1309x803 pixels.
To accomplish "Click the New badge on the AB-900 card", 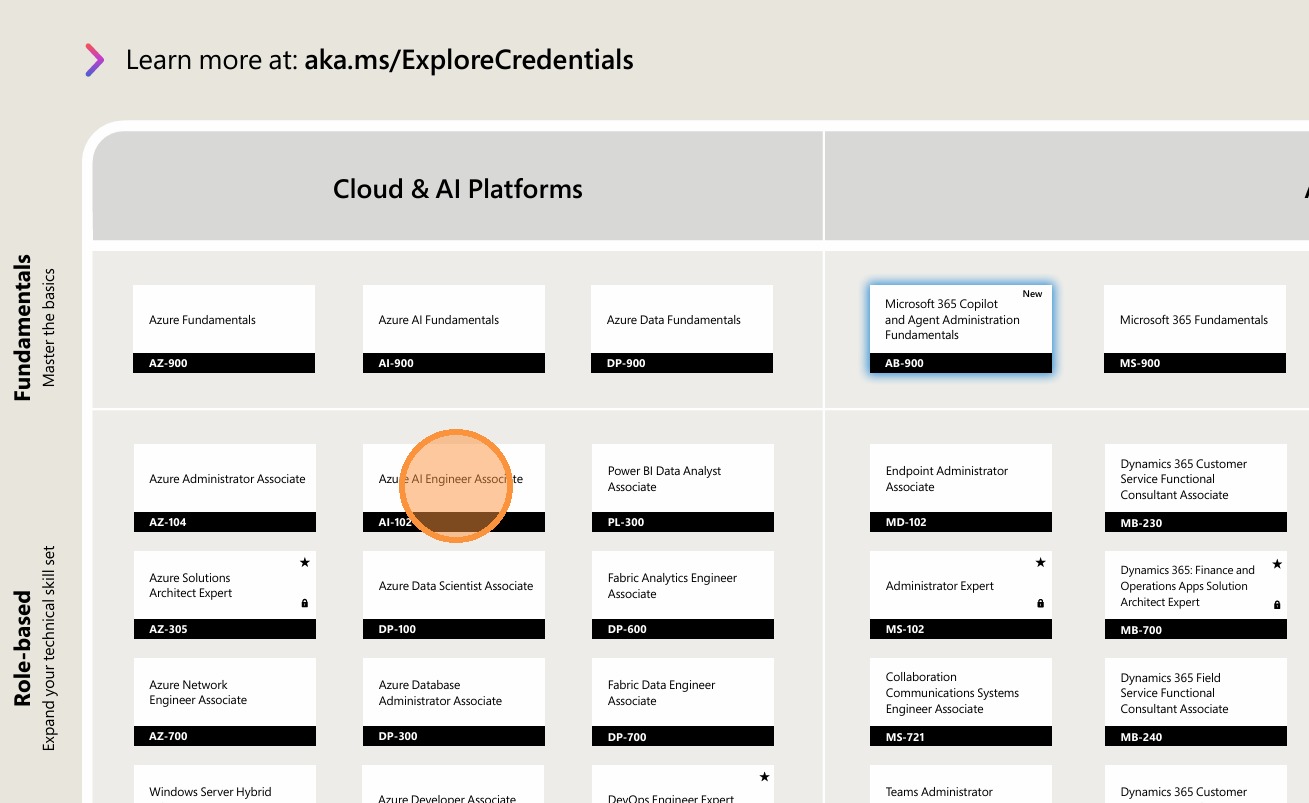I will pyautogui.click(x=1032, y=294).
